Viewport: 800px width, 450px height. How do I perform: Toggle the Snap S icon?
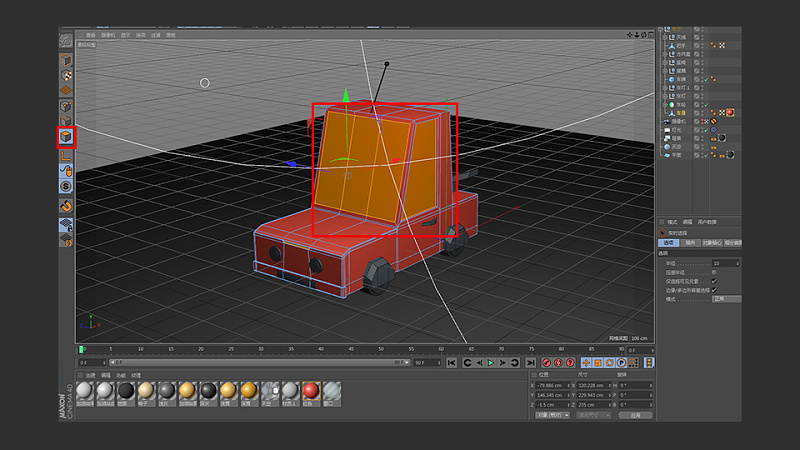click(x=66, y=186)
